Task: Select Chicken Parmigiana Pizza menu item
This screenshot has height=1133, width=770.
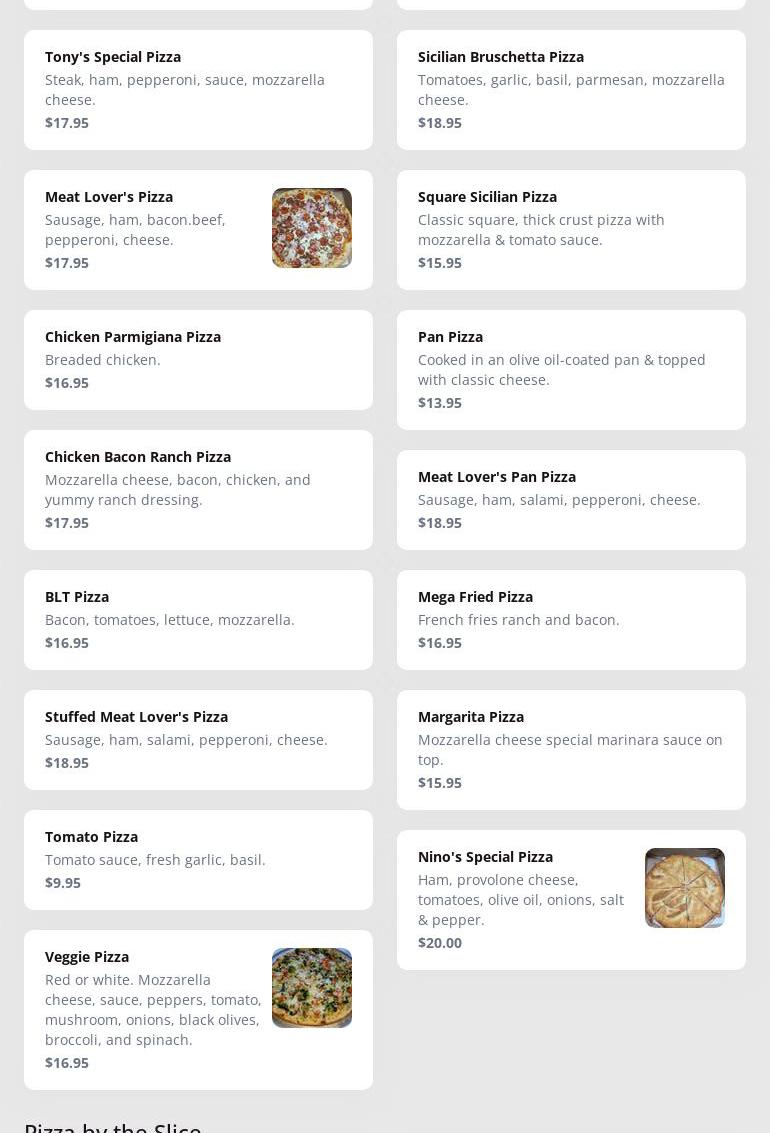Action: click(198, 360)
